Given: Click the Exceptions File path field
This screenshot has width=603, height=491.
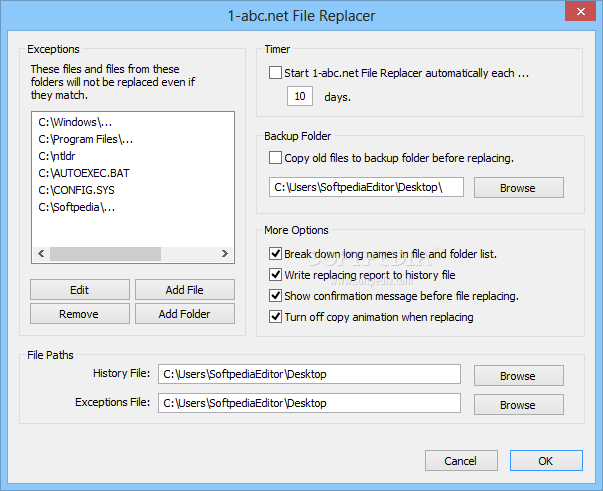Looking at the screenshot, I should click(309, 403).
